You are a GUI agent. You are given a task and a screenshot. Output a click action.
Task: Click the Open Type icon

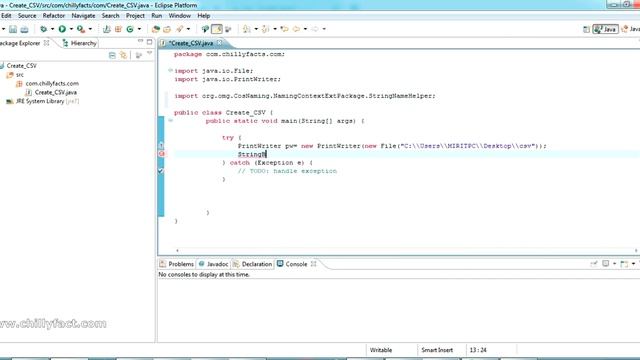(156, 29)
